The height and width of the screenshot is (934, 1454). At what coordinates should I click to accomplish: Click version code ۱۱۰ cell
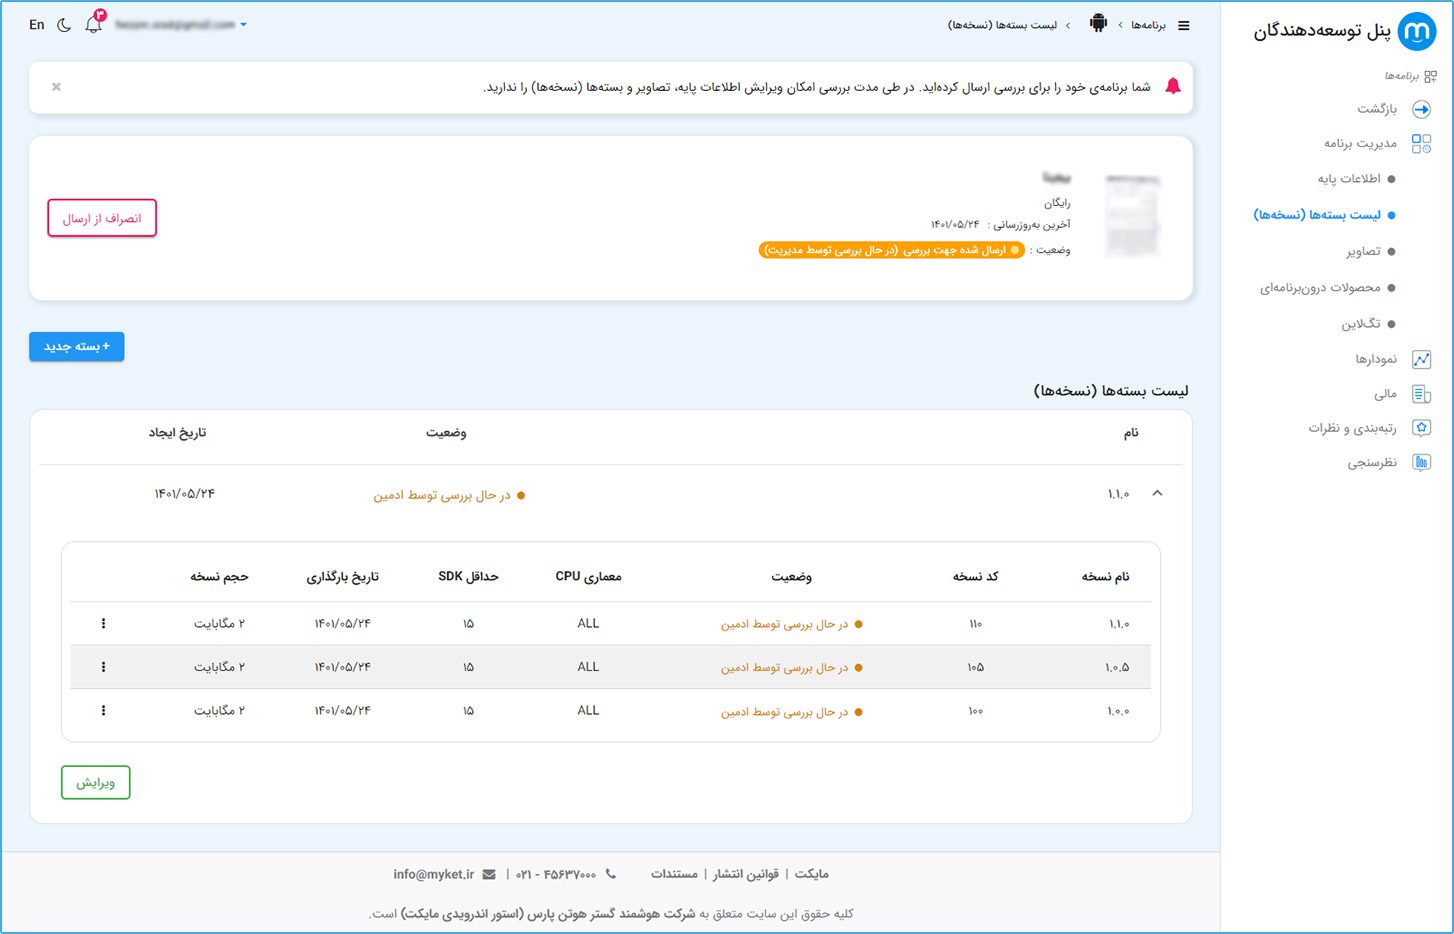[975, 624]
